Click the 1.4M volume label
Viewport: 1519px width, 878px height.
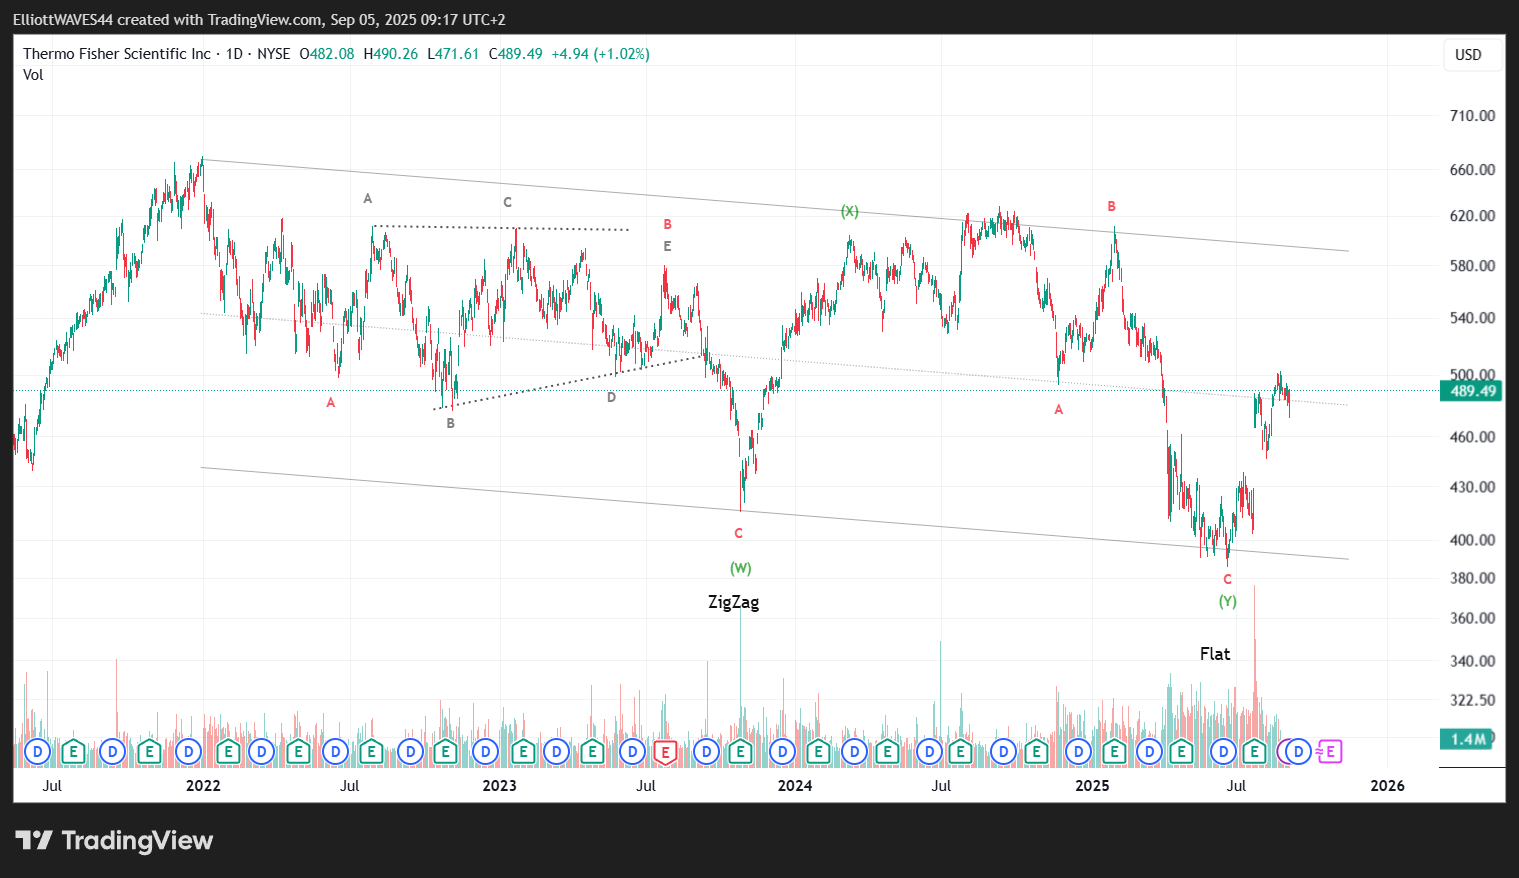coord(1467,739)
